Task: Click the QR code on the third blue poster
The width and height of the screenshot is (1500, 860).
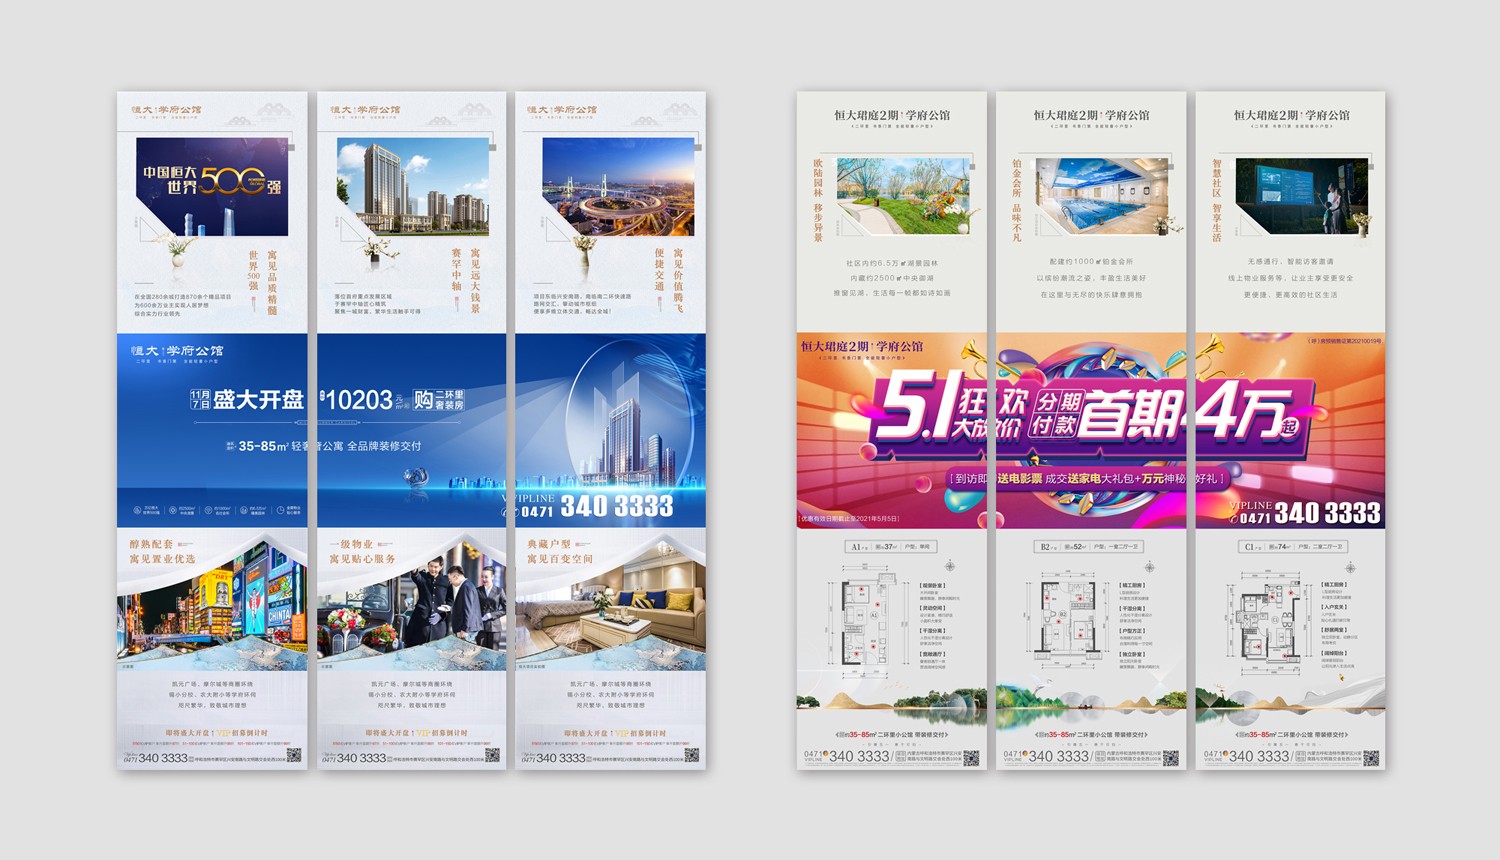Action: pos(691,756)
